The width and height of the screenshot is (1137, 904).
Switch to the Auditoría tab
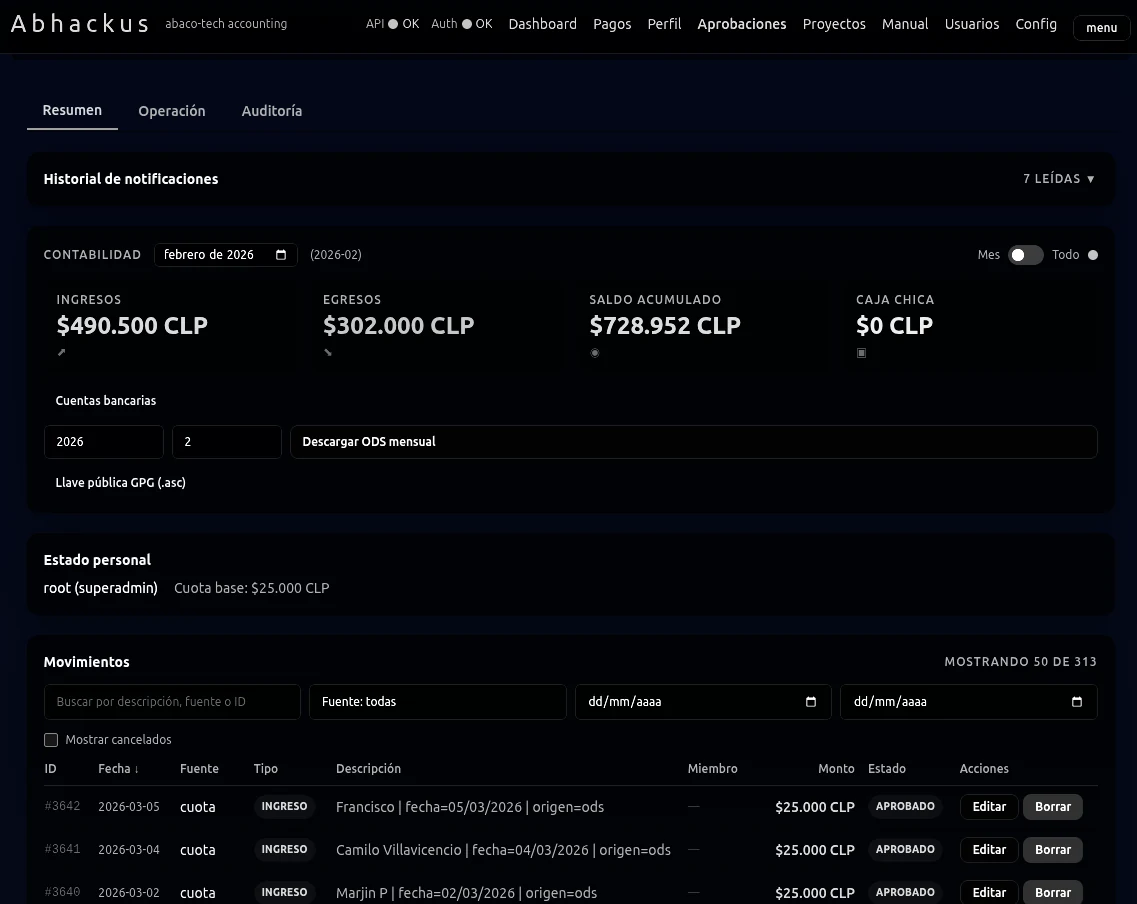(271, 111)
